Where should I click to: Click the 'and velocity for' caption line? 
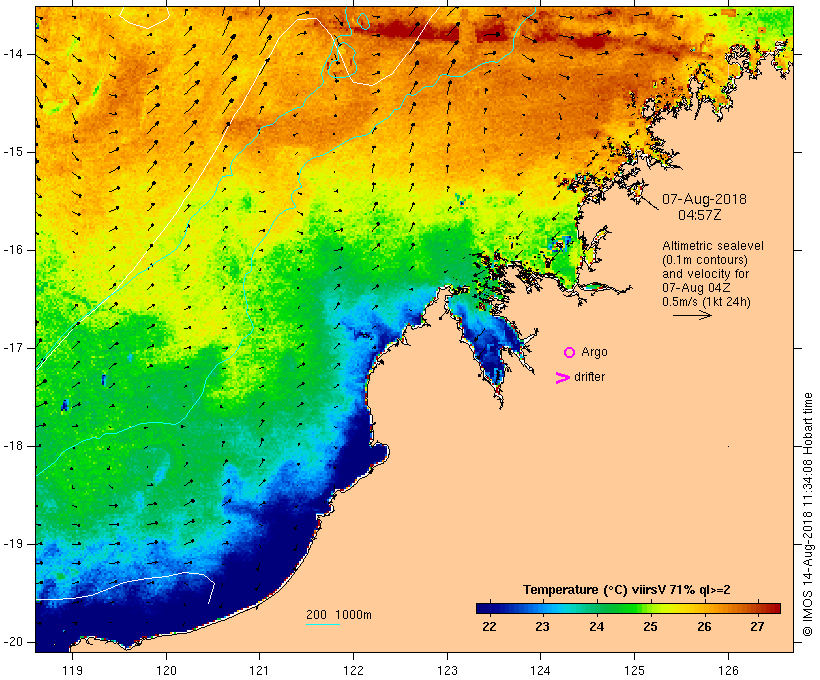[705, 274]
